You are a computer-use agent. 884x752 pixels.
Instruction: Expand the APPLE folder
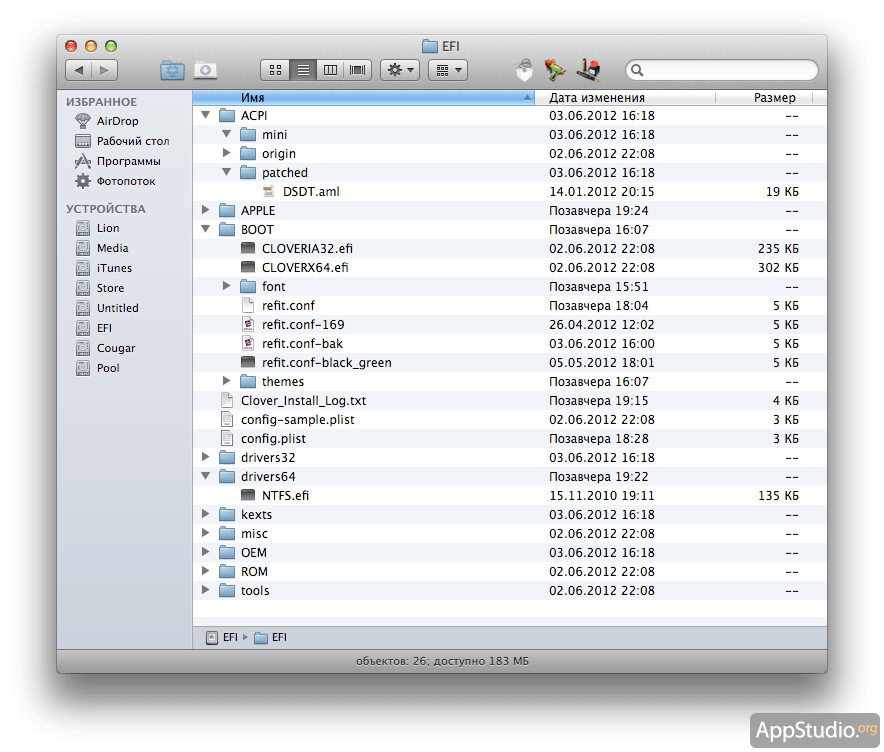[x=206, y=210]
